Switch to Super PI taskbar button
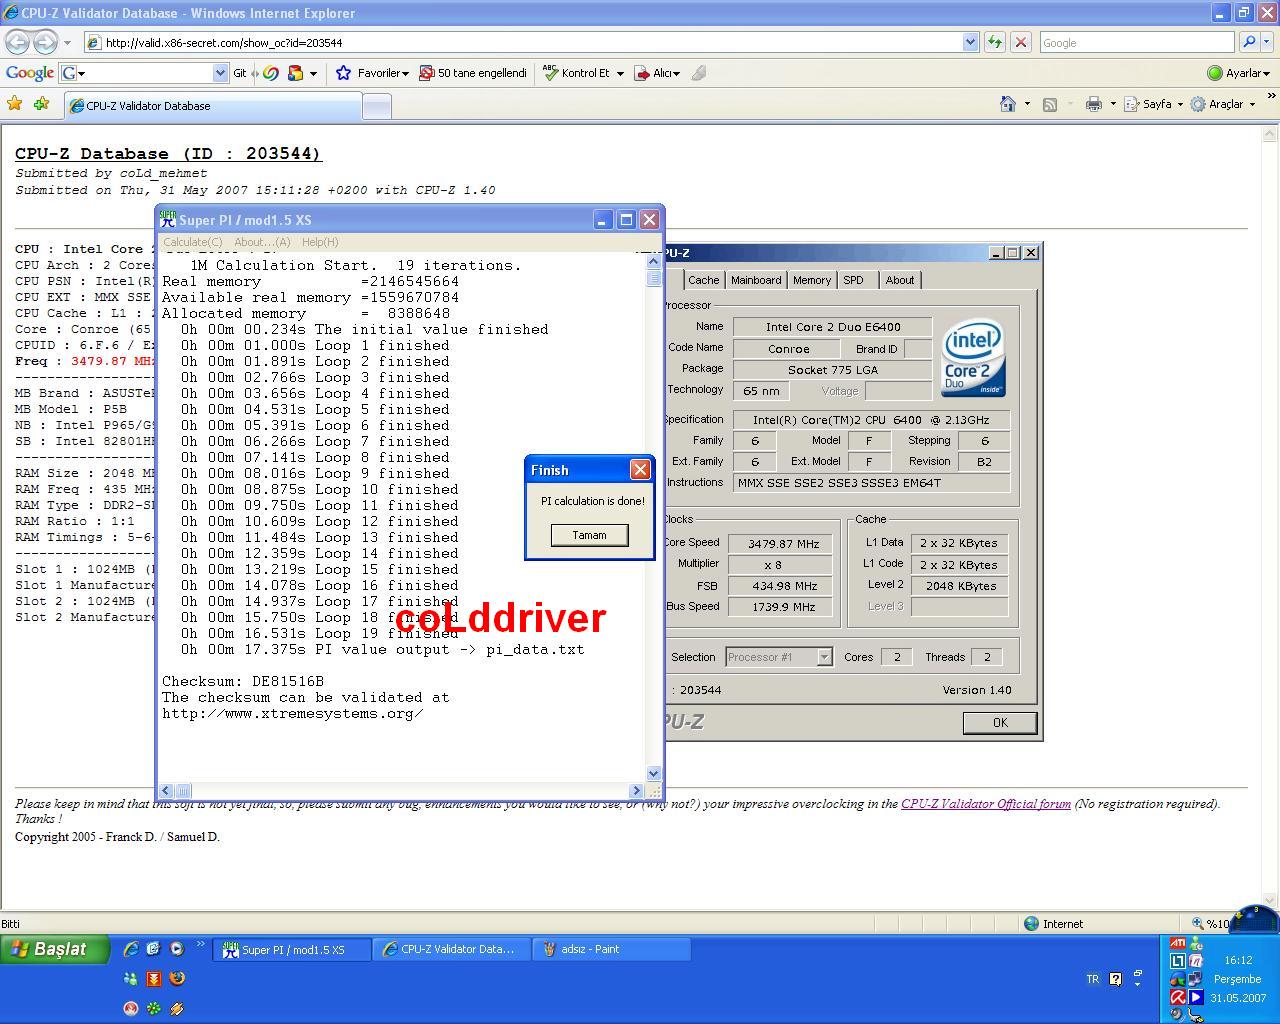Screen dimensions: 1280x1024 [x=294, y=949]
